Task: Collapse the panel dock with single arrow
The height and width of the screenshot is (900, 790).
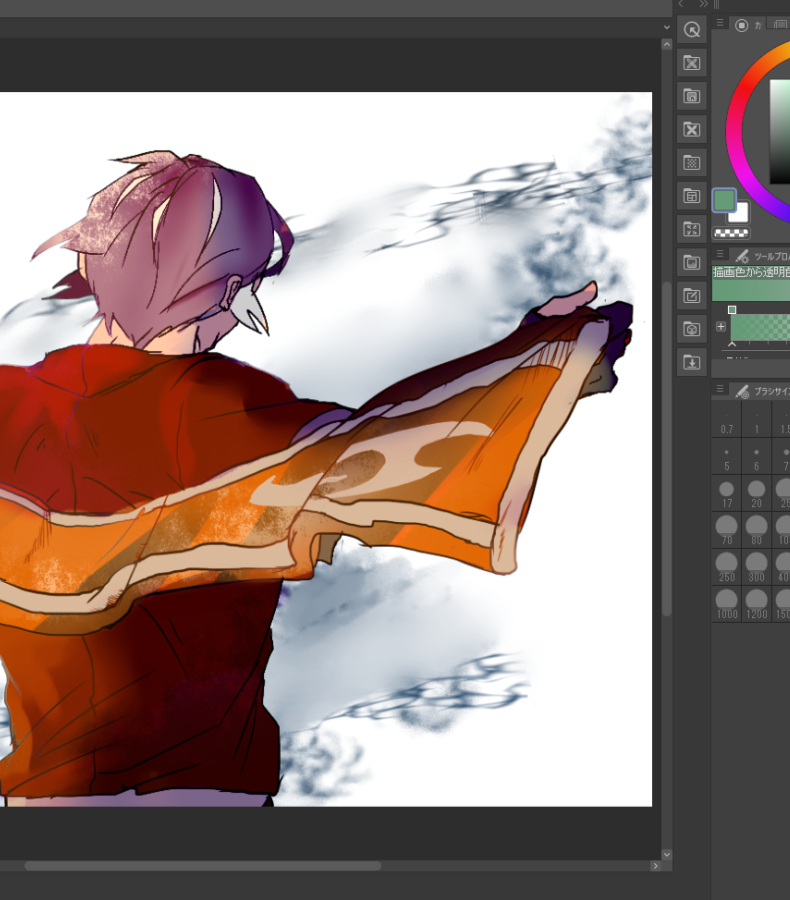Action: tap(681, 4)
